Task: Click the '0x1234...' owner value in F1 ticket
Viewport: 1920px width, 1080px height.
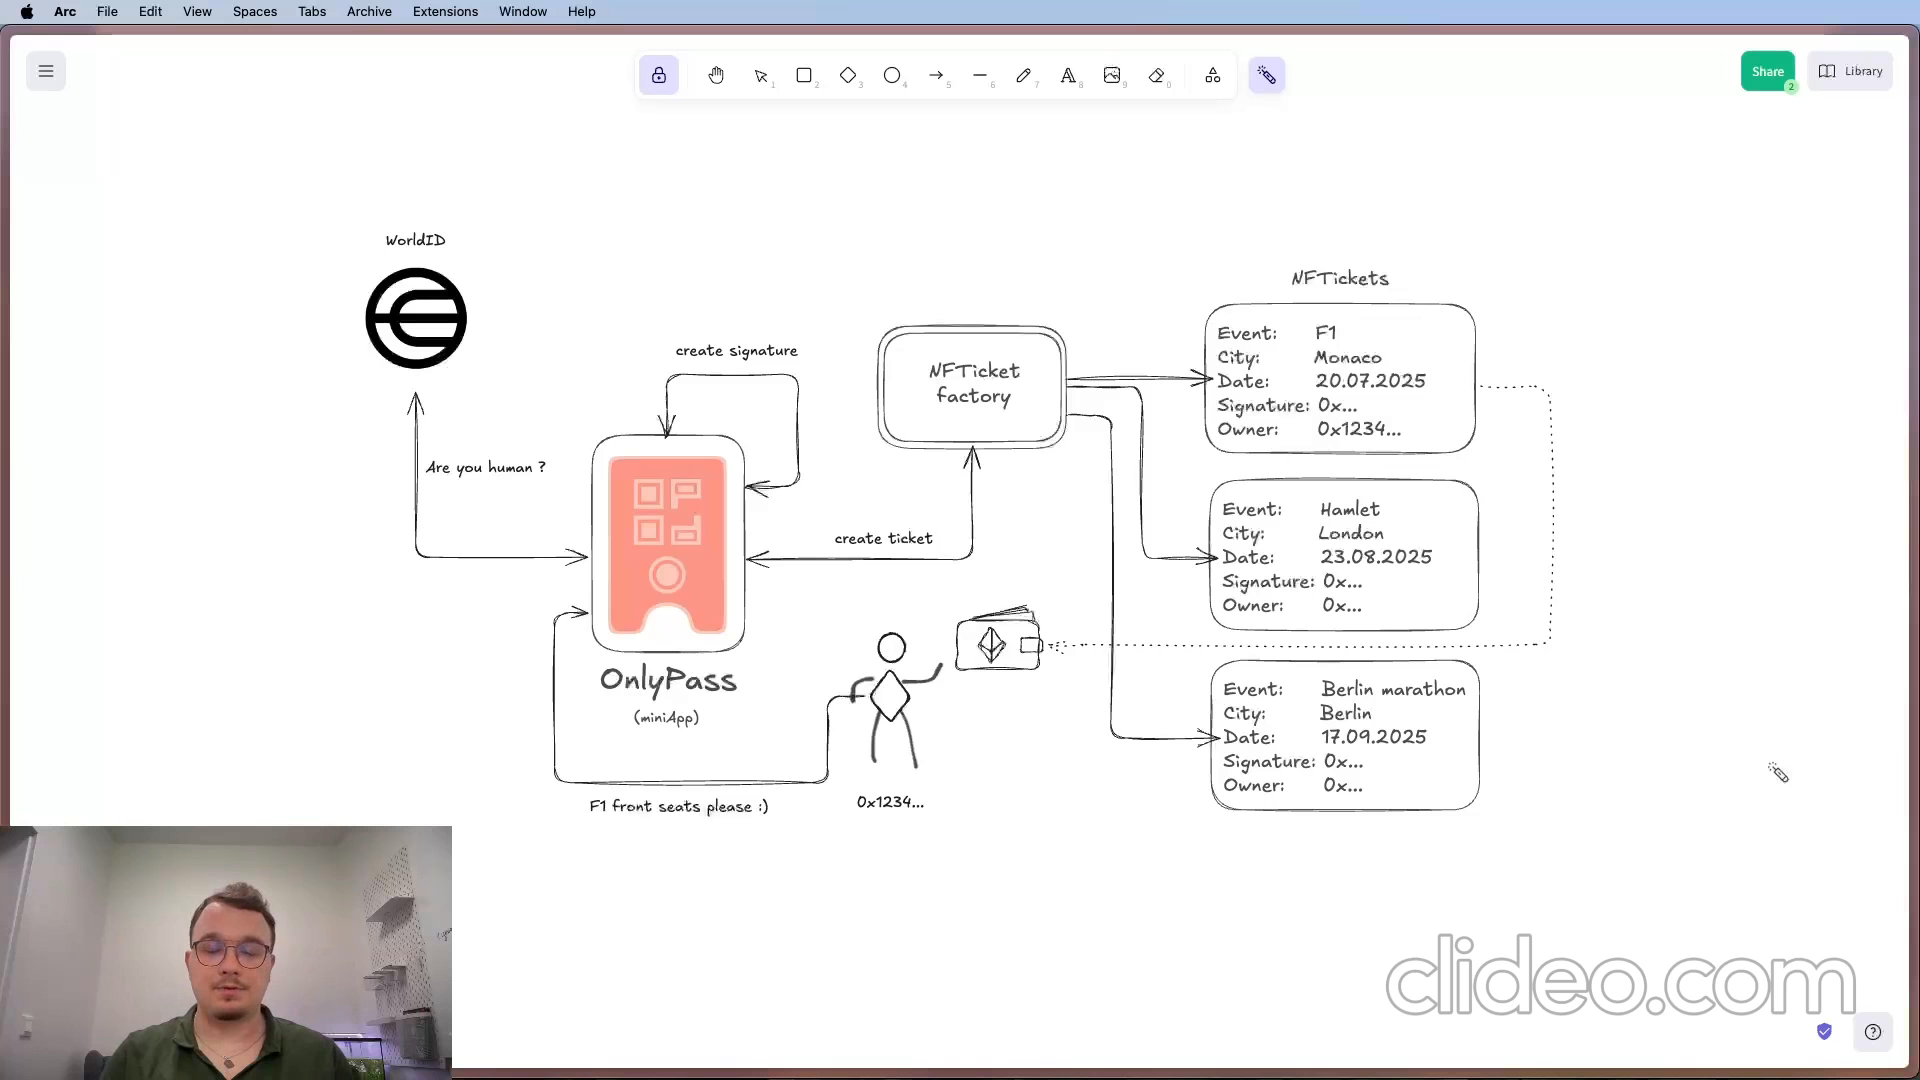Action: (x=1359, y=429)
